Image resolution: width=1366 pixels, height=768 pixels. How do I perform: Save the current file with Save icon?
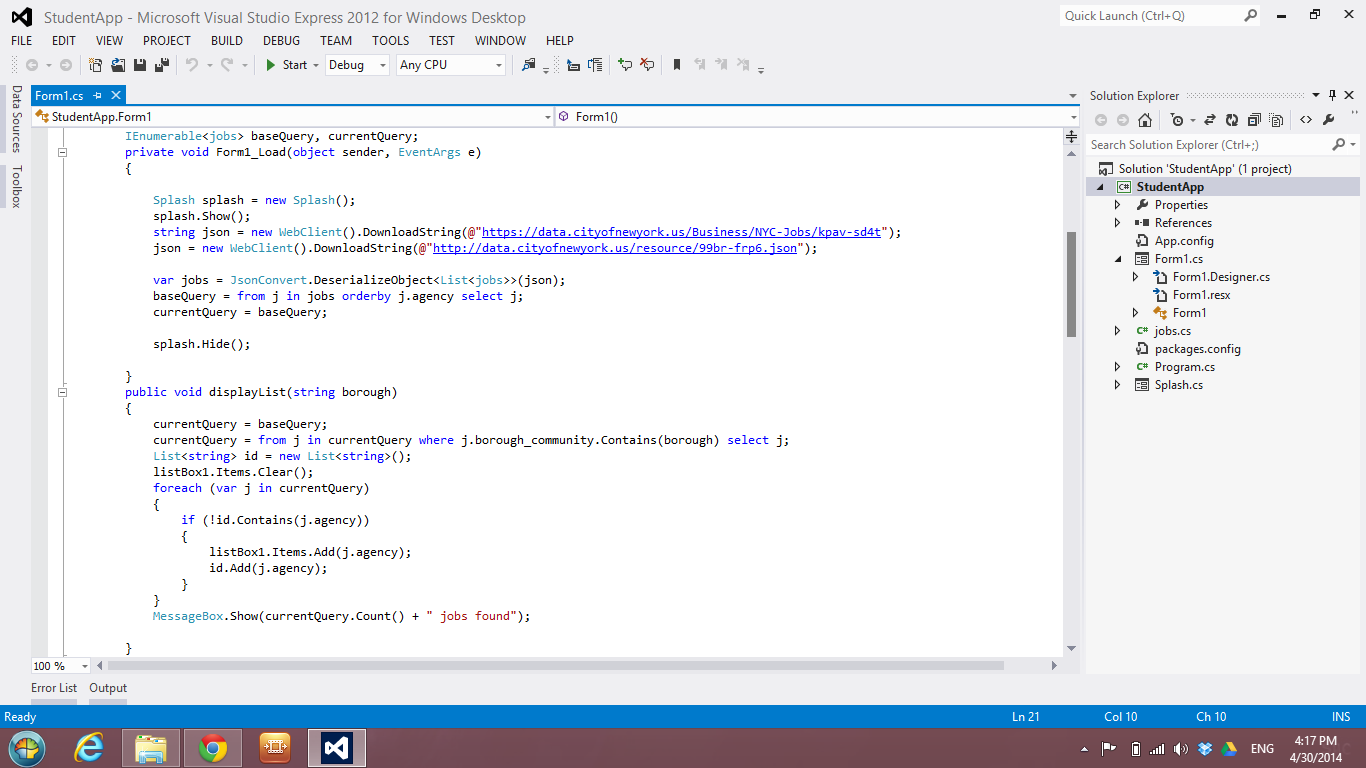[x=140, y=65]
